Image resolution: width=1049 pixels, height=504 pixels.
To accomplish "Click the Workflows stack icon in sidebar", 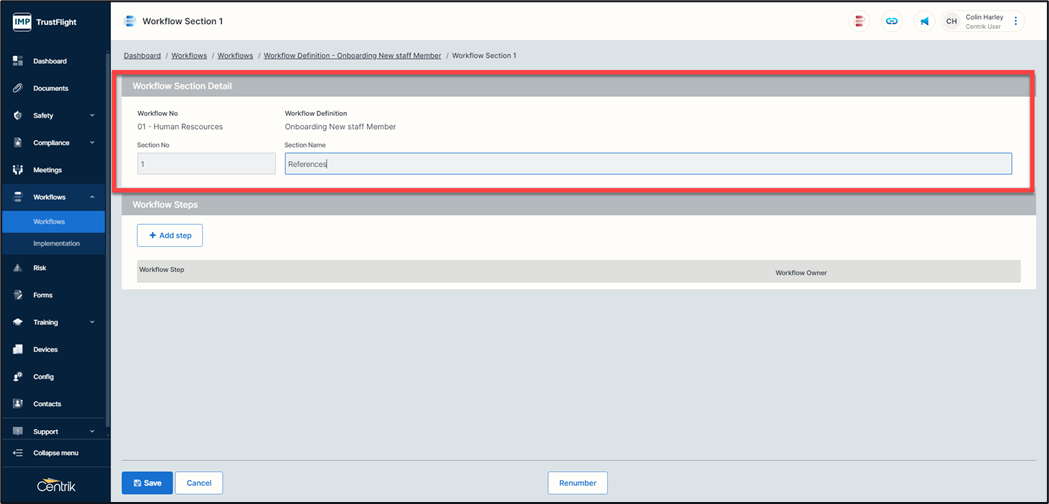I will (x=18, y=197).
